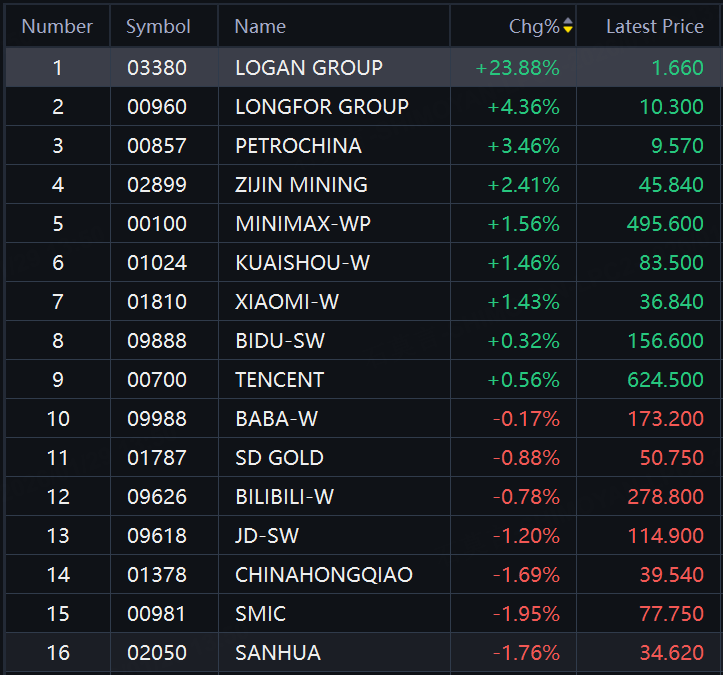Image resolution: width=723 pixels, height=675 pixels.
Task: Select TENCENT in the list
Action: click(x=279, y=380)
